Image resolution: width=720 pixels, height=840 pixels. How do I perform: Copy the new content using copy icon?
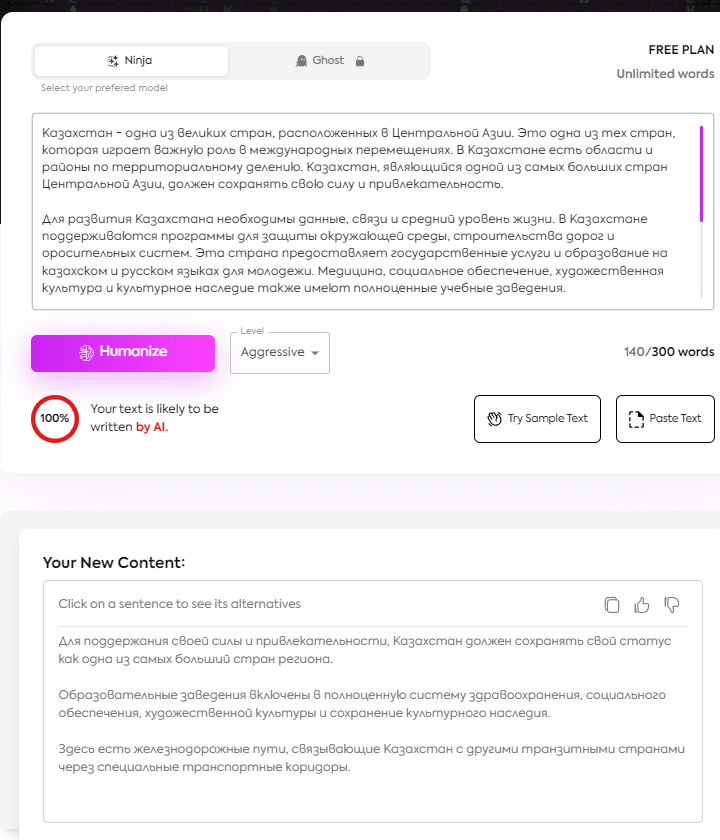click(612, 604)
